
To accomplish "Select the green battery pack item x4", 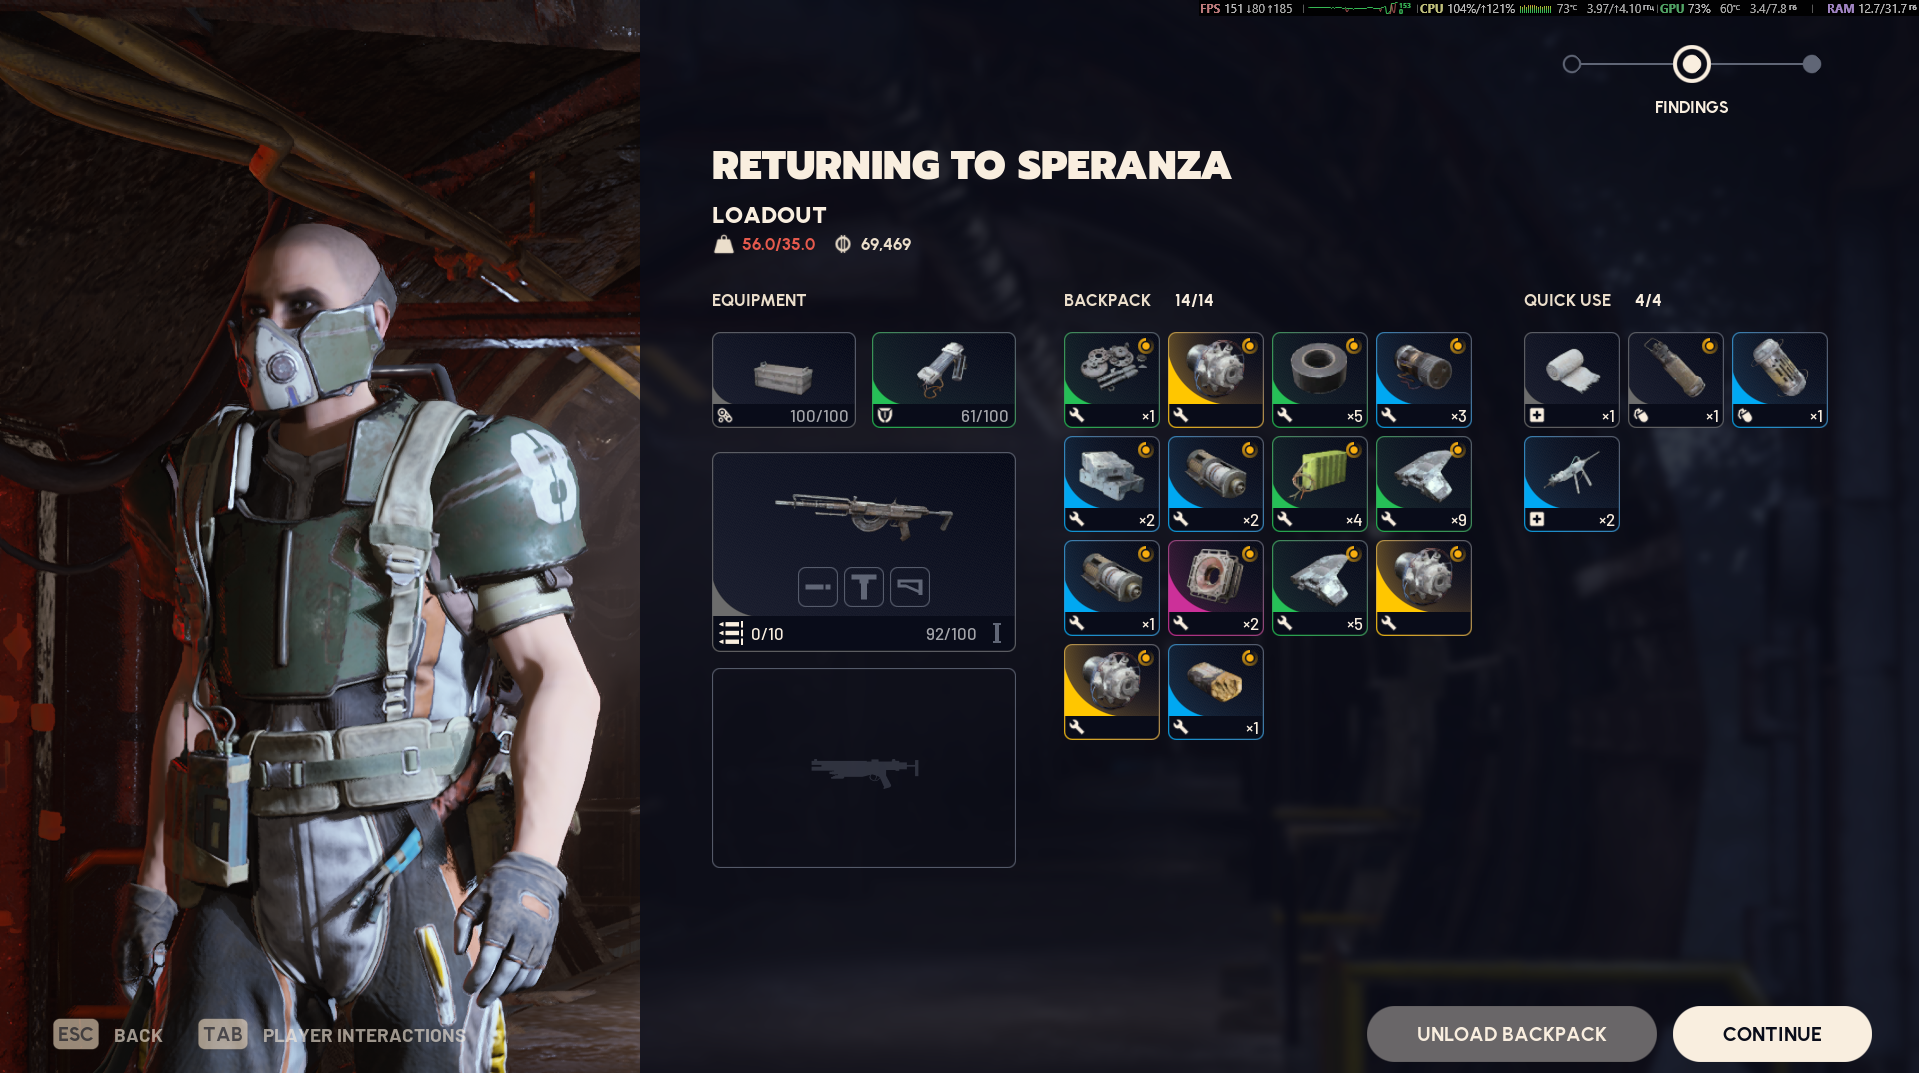I will (1319, 484).
